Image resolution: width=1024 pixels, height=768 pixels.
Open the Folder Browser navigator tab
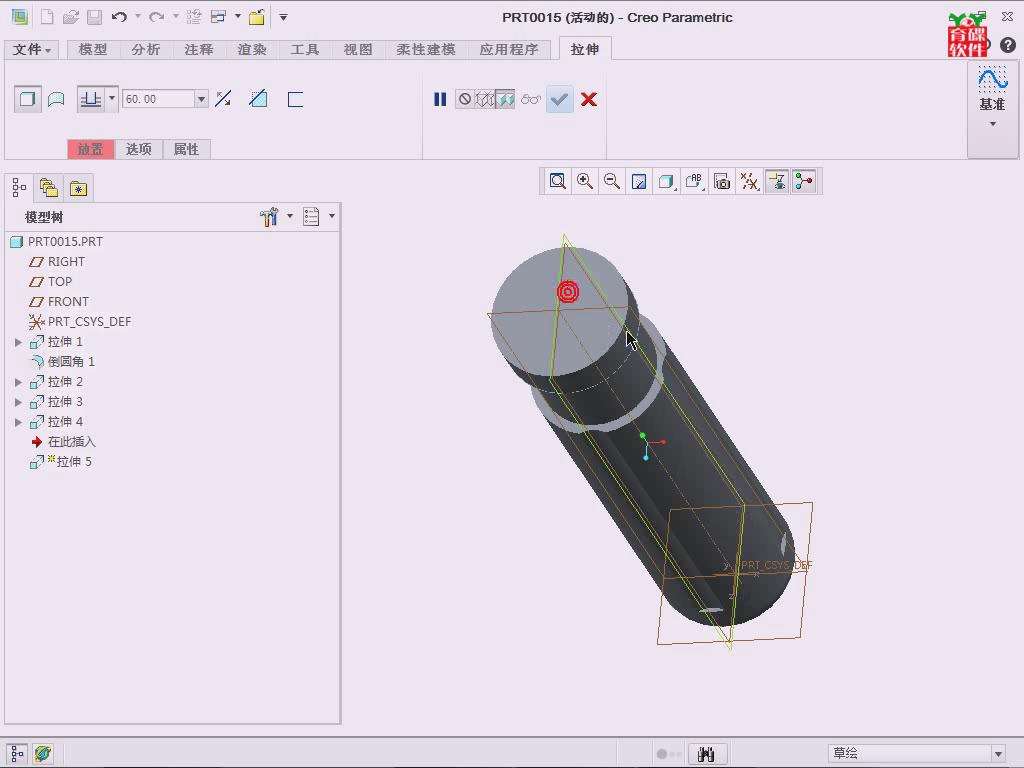(49, 188)
